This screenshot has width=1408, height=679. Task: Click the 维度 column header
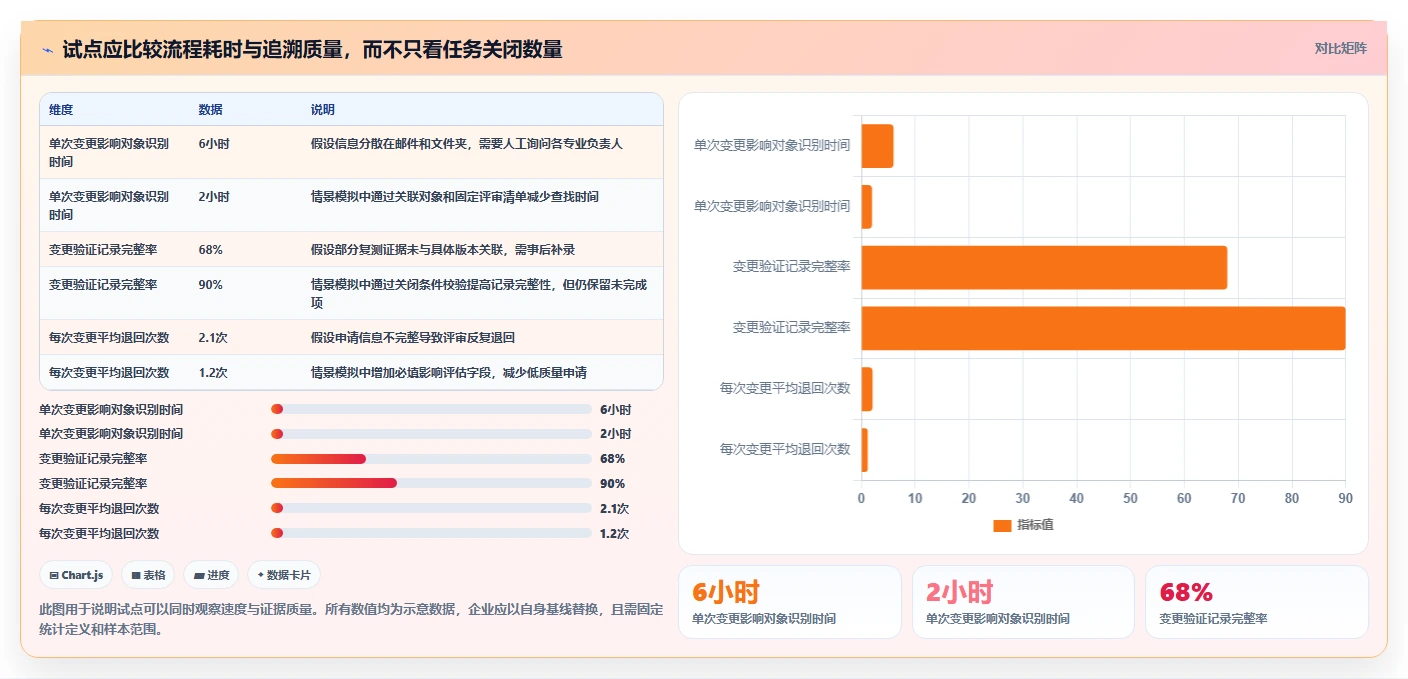point(61,110)
